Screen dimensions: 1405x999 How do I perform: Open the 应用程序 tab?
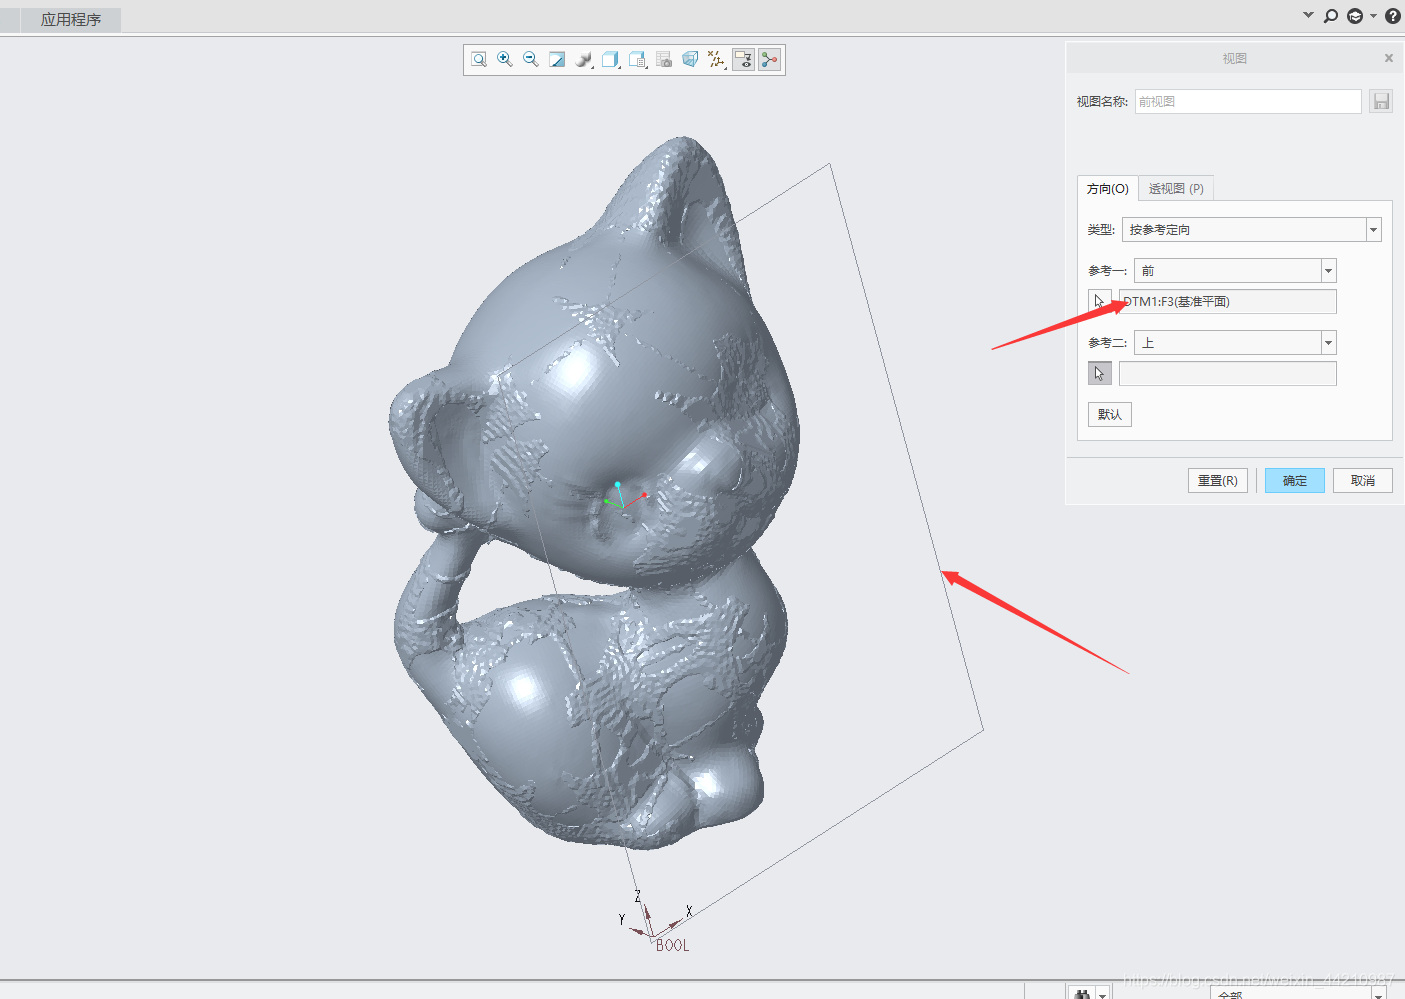click(70, 20)
